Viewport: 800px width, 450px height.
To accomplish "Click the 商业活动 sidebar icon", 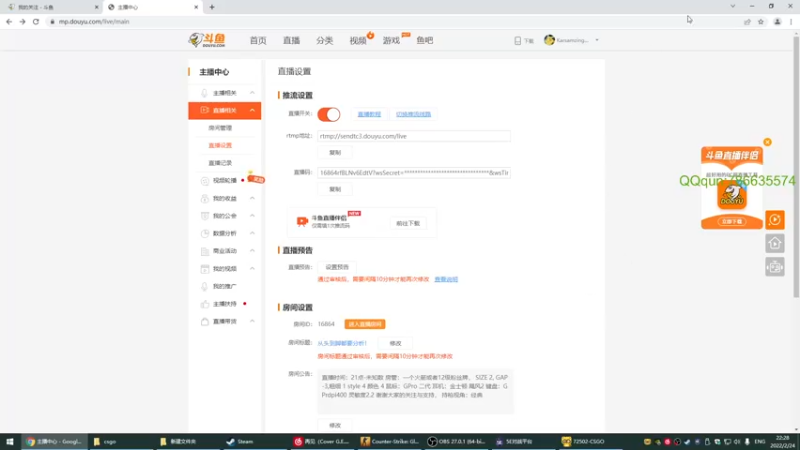I will [205, 251].
